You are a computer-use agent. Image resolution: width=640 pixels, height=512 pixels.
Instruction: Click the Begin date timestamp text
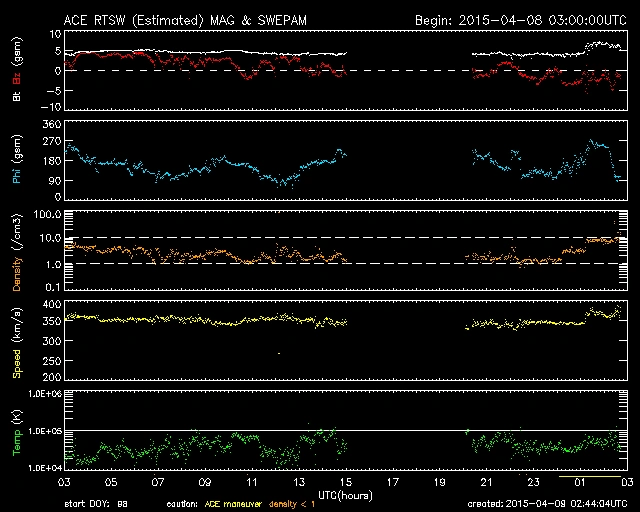click(519, 20)
